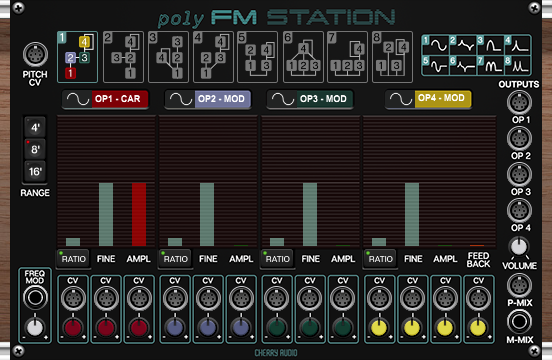Screen dimensions: 552x360
Task: Select FM algorithm 3
Action: point(169,57)
